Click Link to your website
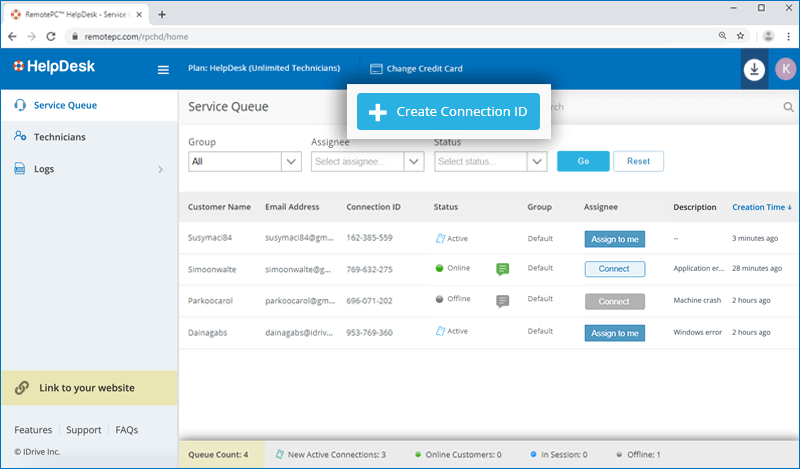 (x=88, y=388)
